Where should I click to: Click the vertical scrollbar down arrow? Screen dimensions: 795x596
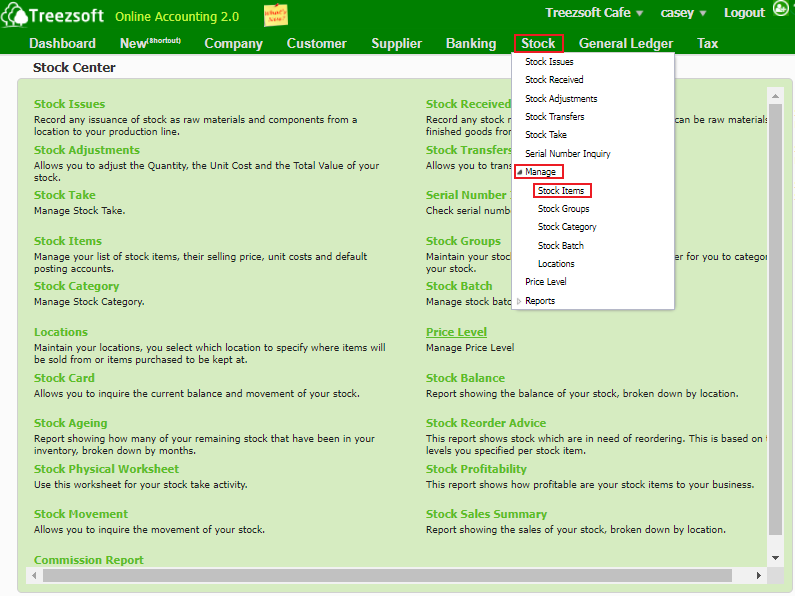774,557
